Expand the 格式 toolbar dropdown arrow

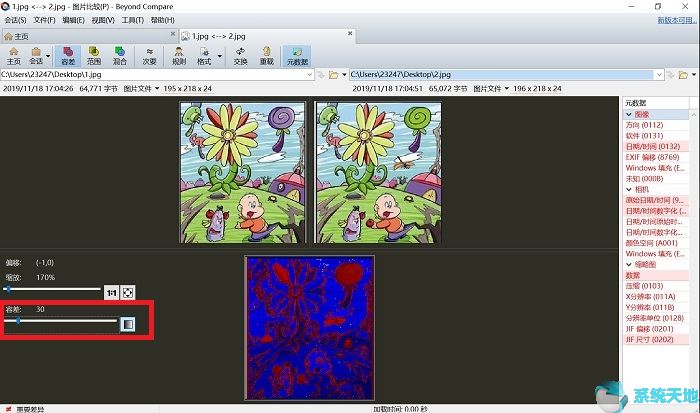(x=220, y=56)
